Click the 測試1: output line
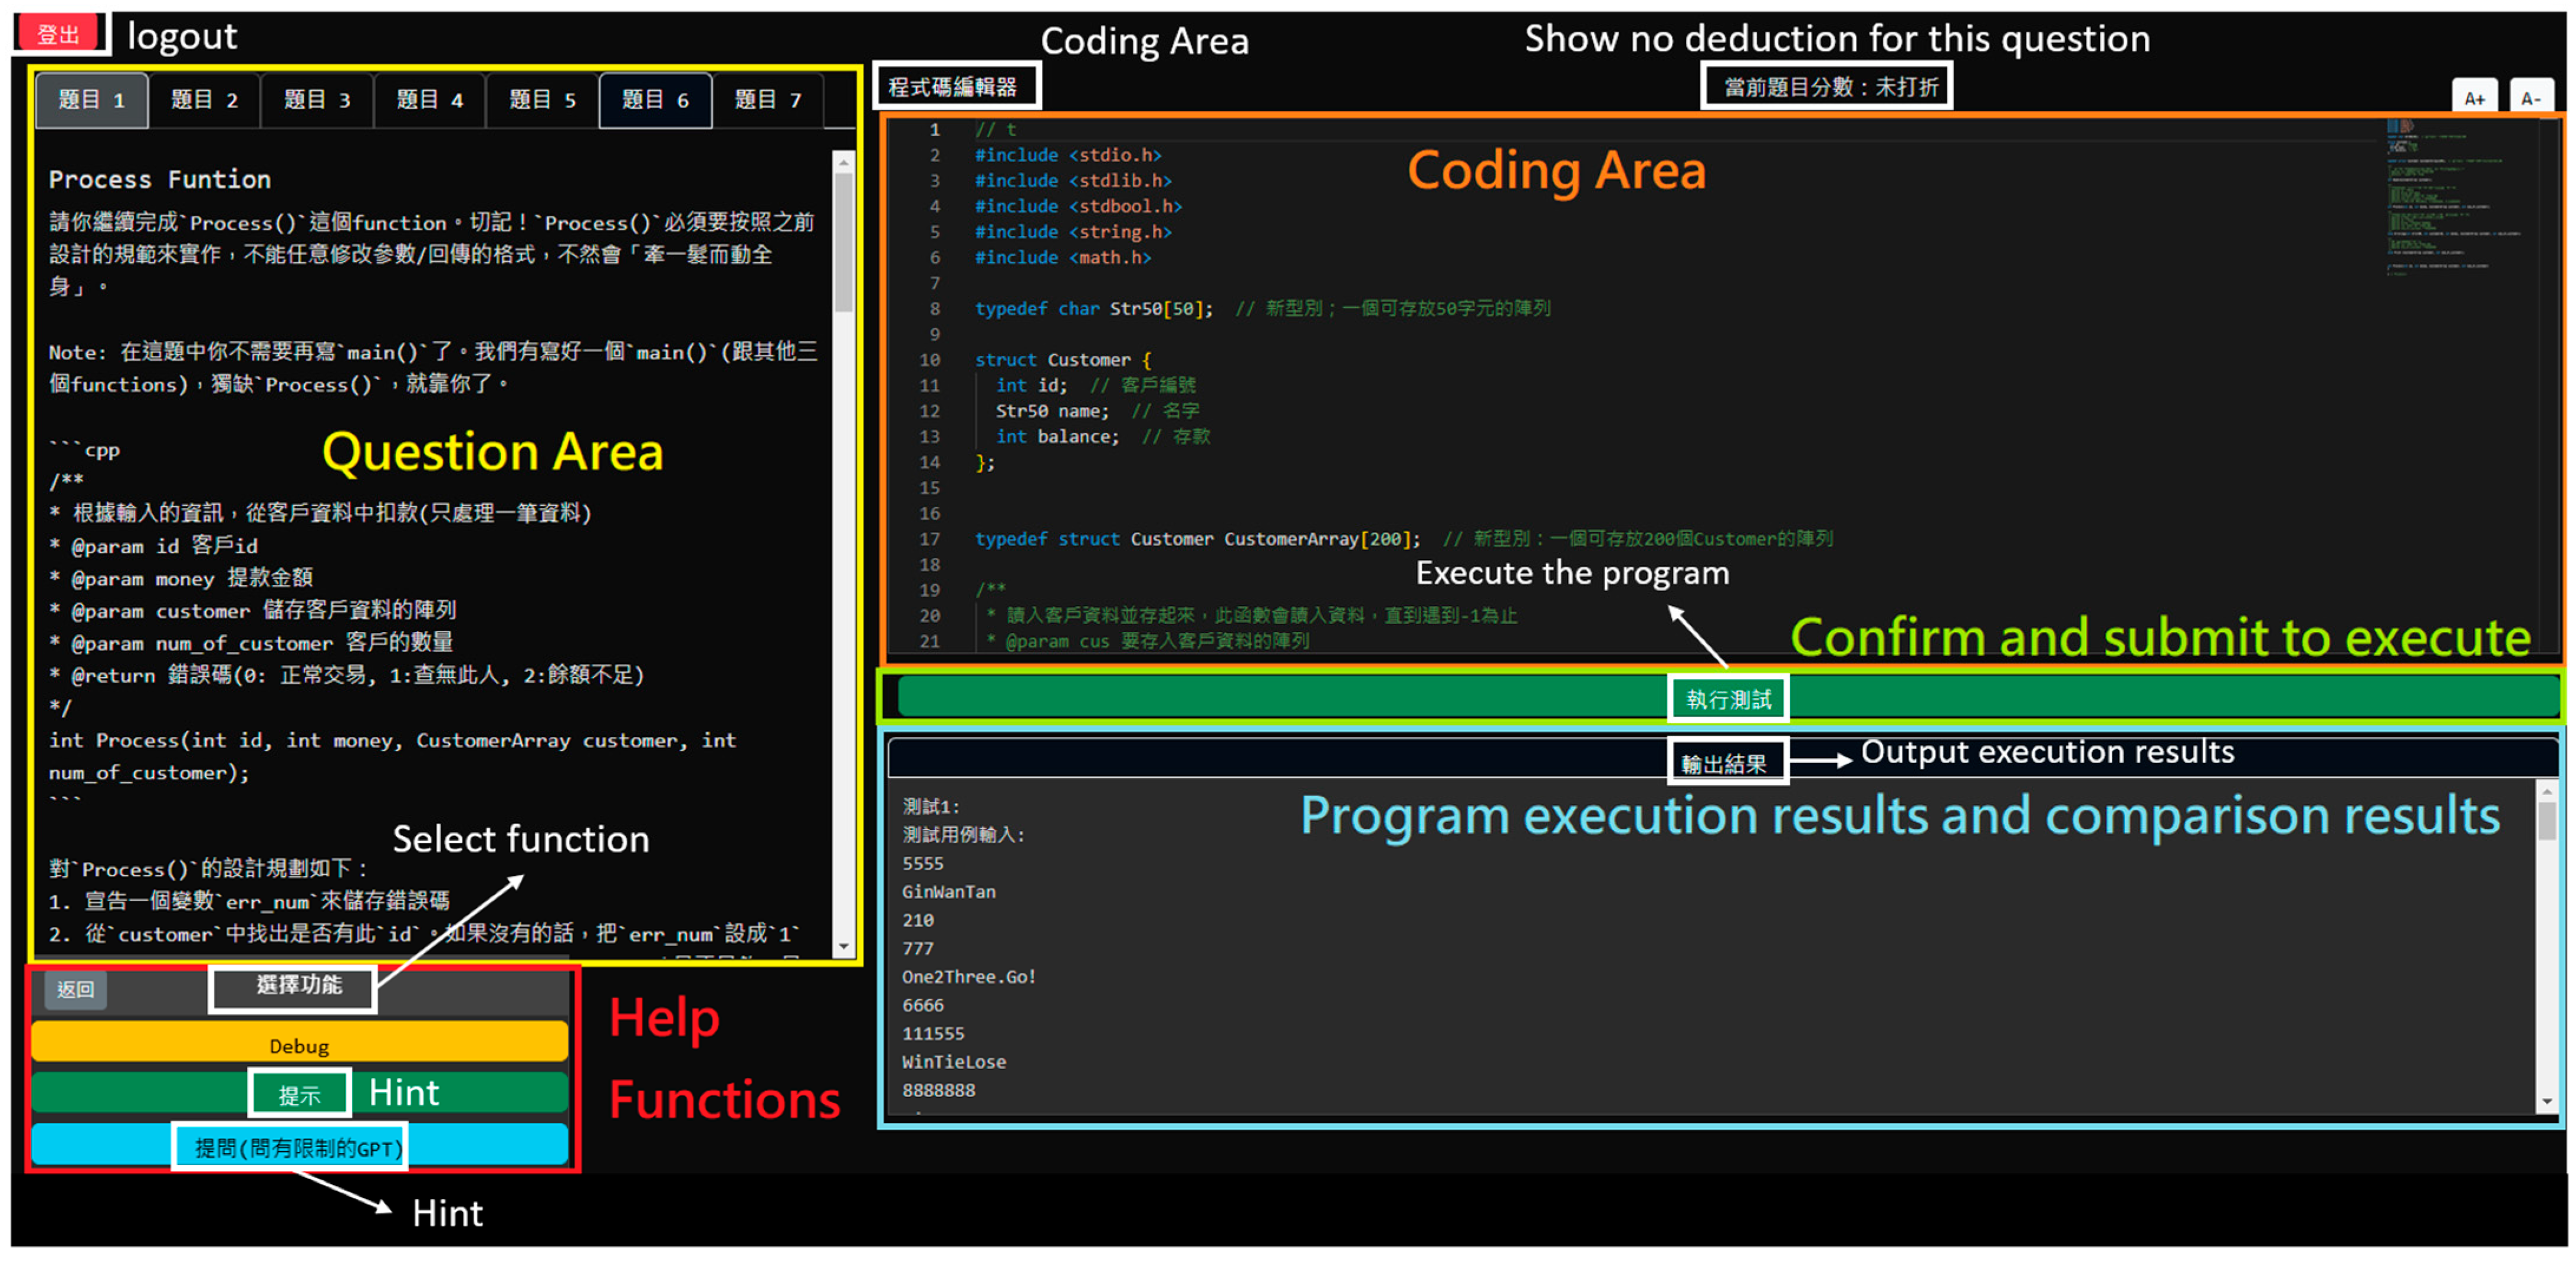The width and height of the screenshot is (2576, 1261). point(931,806)
